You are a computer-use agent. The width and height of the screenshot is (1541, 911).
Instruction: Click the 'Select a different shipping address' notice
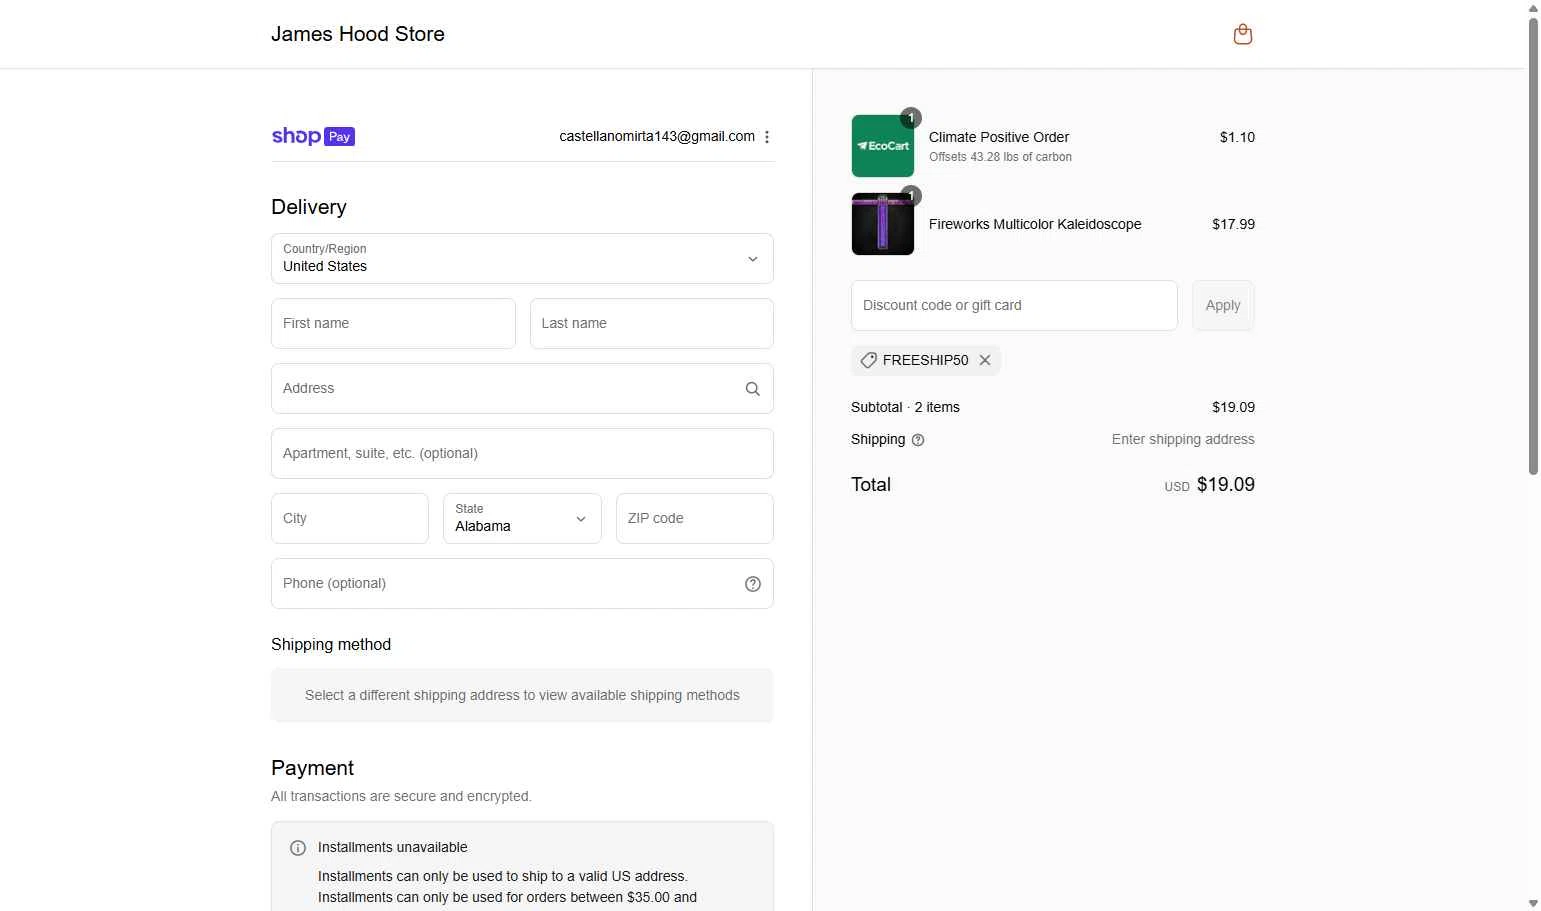(522, 696)
